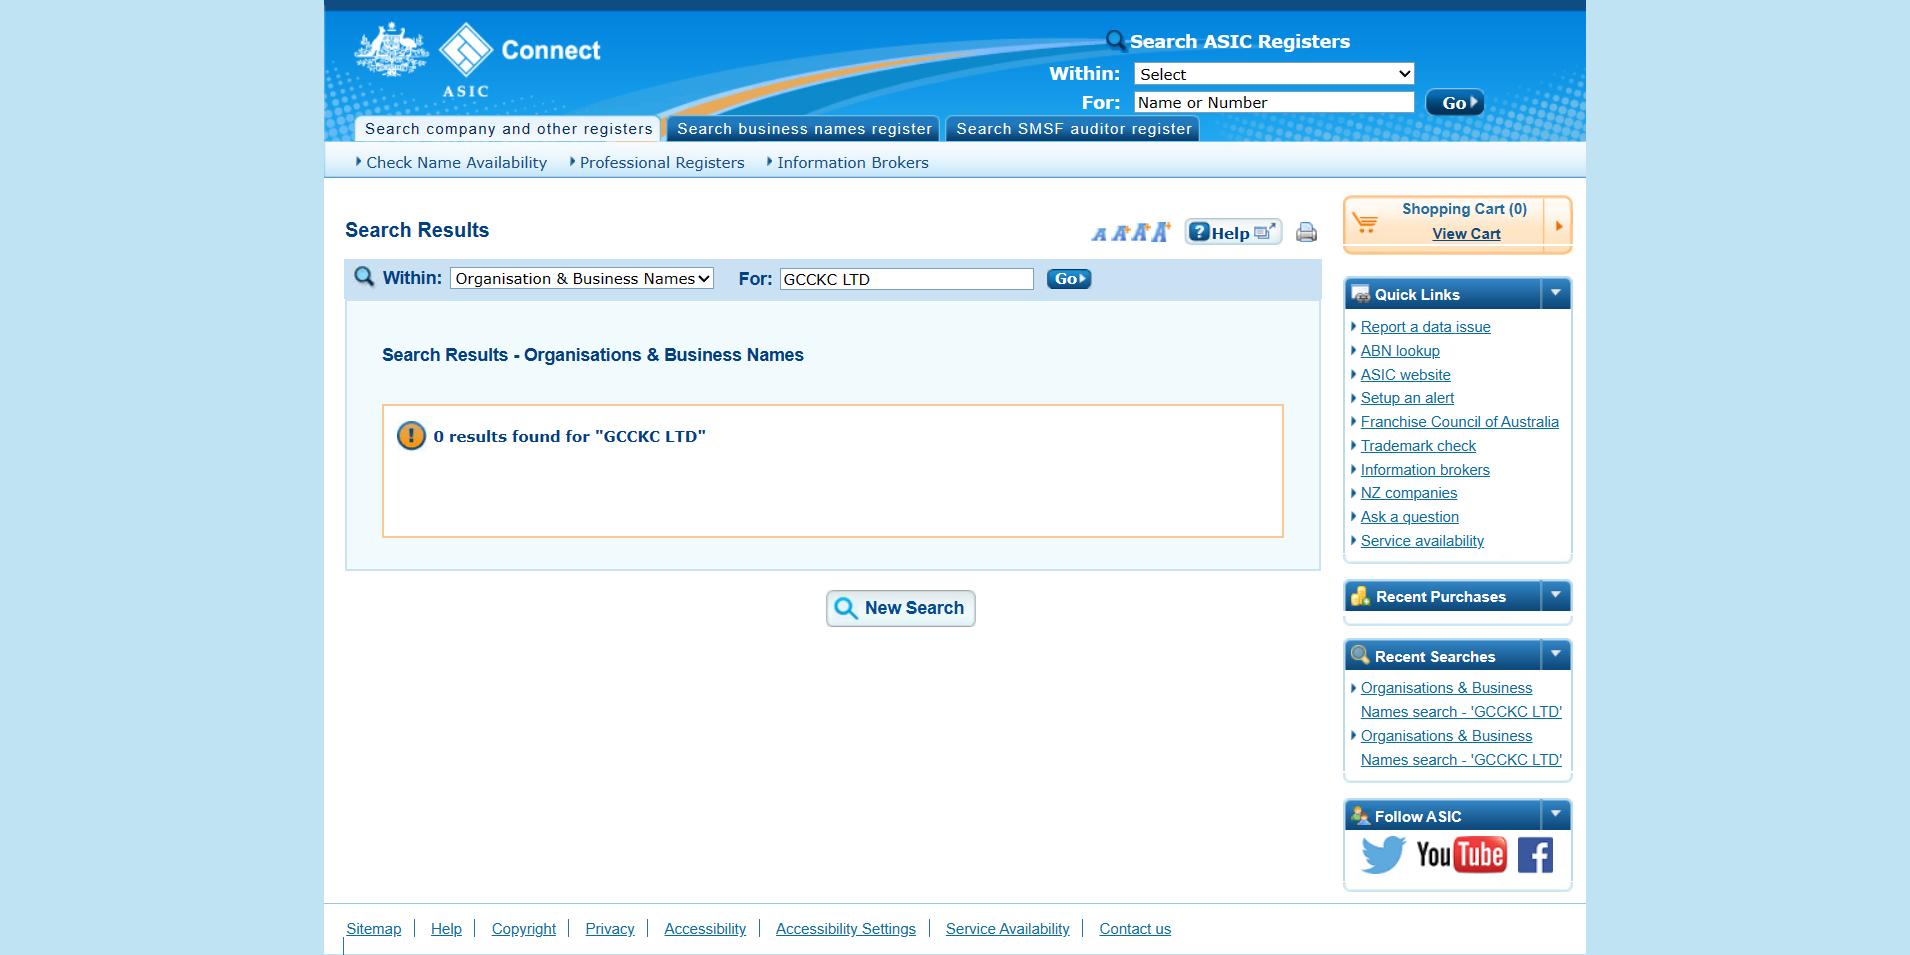
Task: Open first recent search for GCCKC LTD
Action: [1461, 700]
